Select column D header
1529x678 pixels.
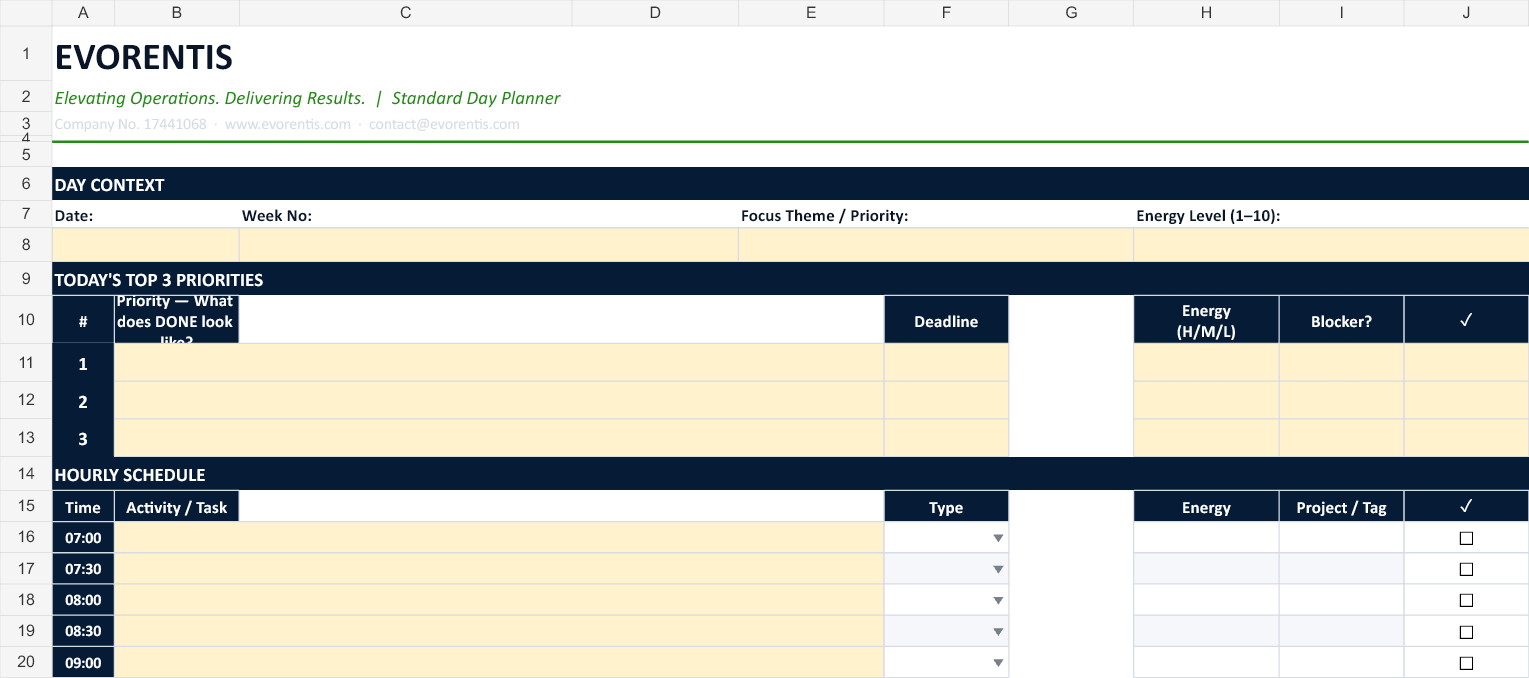click(x=655, y=12)
